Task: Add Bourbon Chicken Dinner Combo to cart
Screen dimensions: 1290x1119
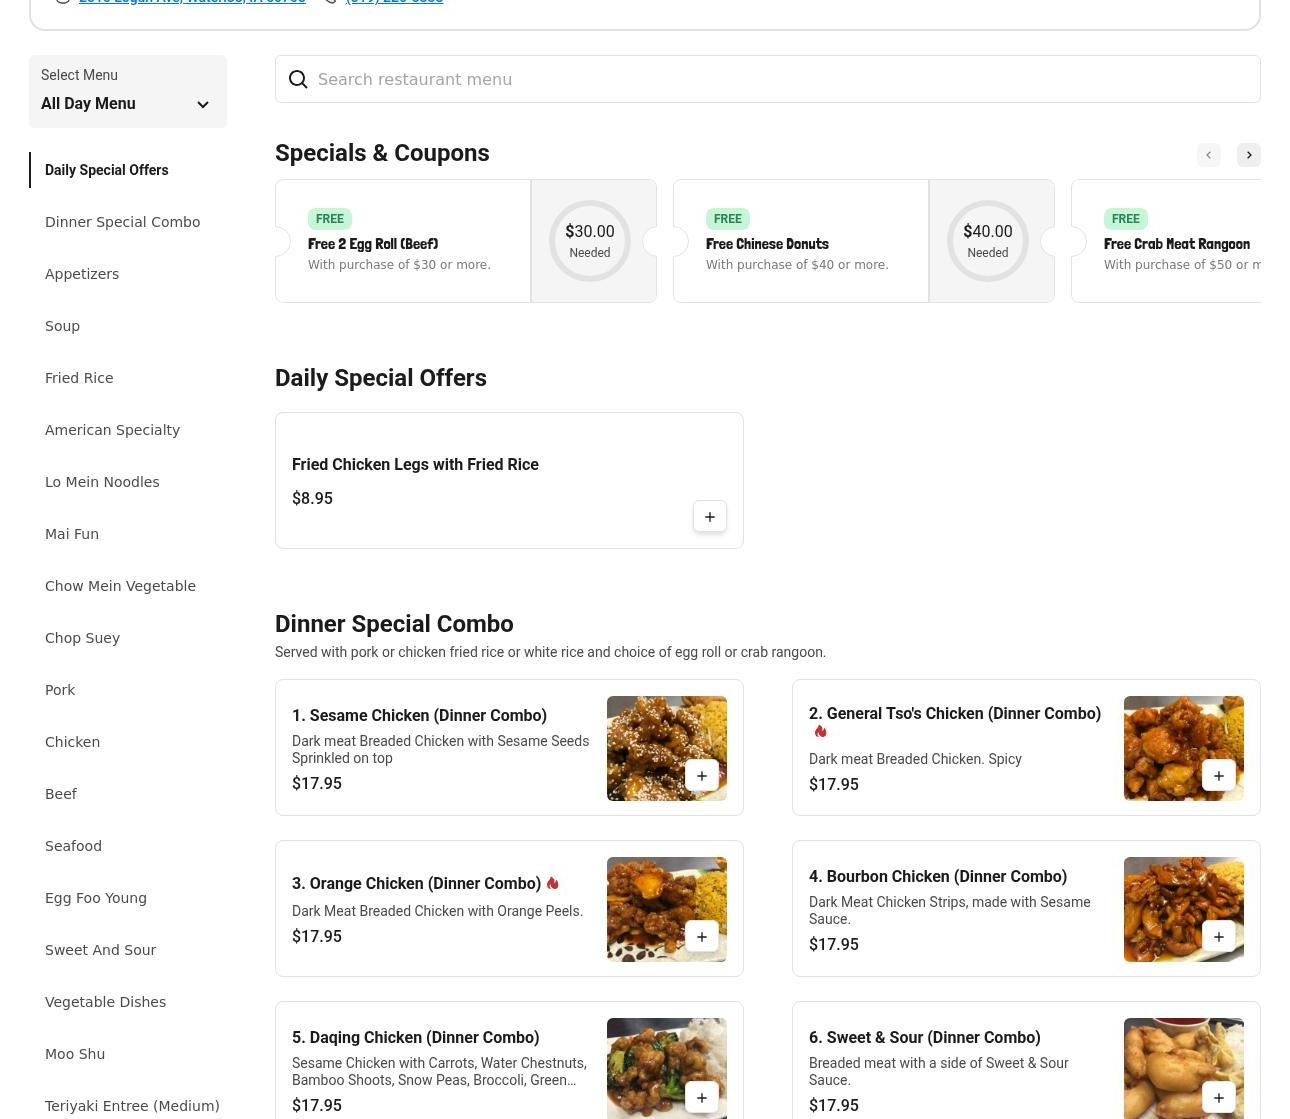Action: point(1218,937)
